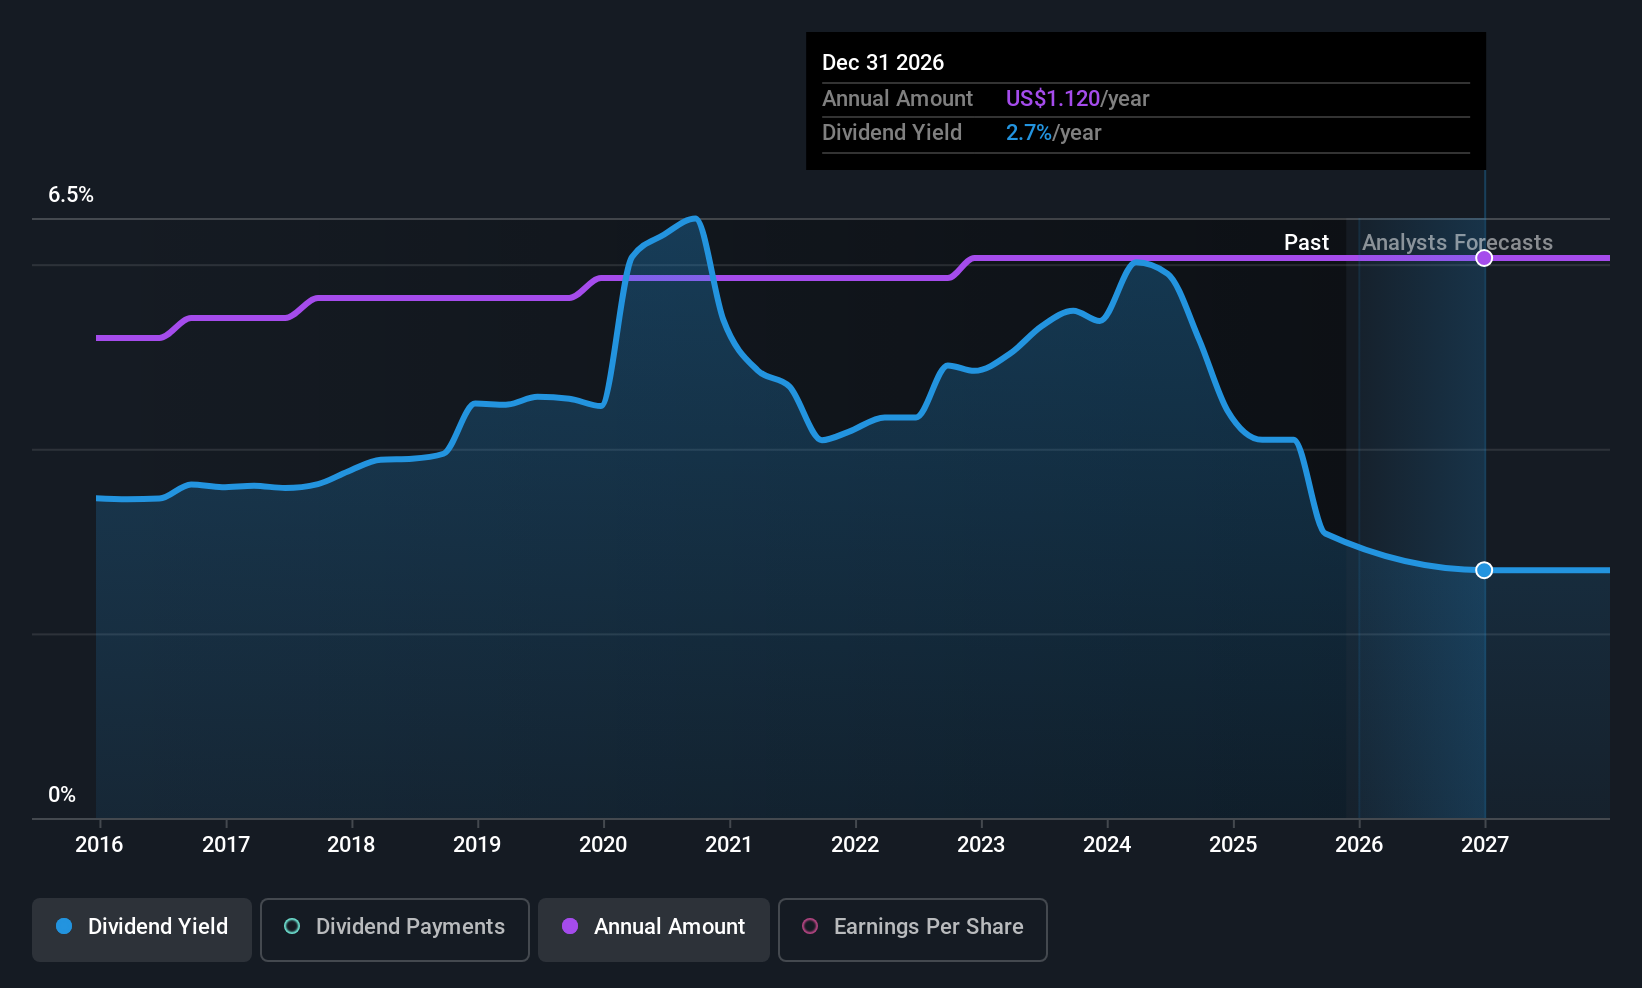This screenshot has width=1642, height=988.
Task: Click the white marker on the purple line
Action: [1484, 257]
